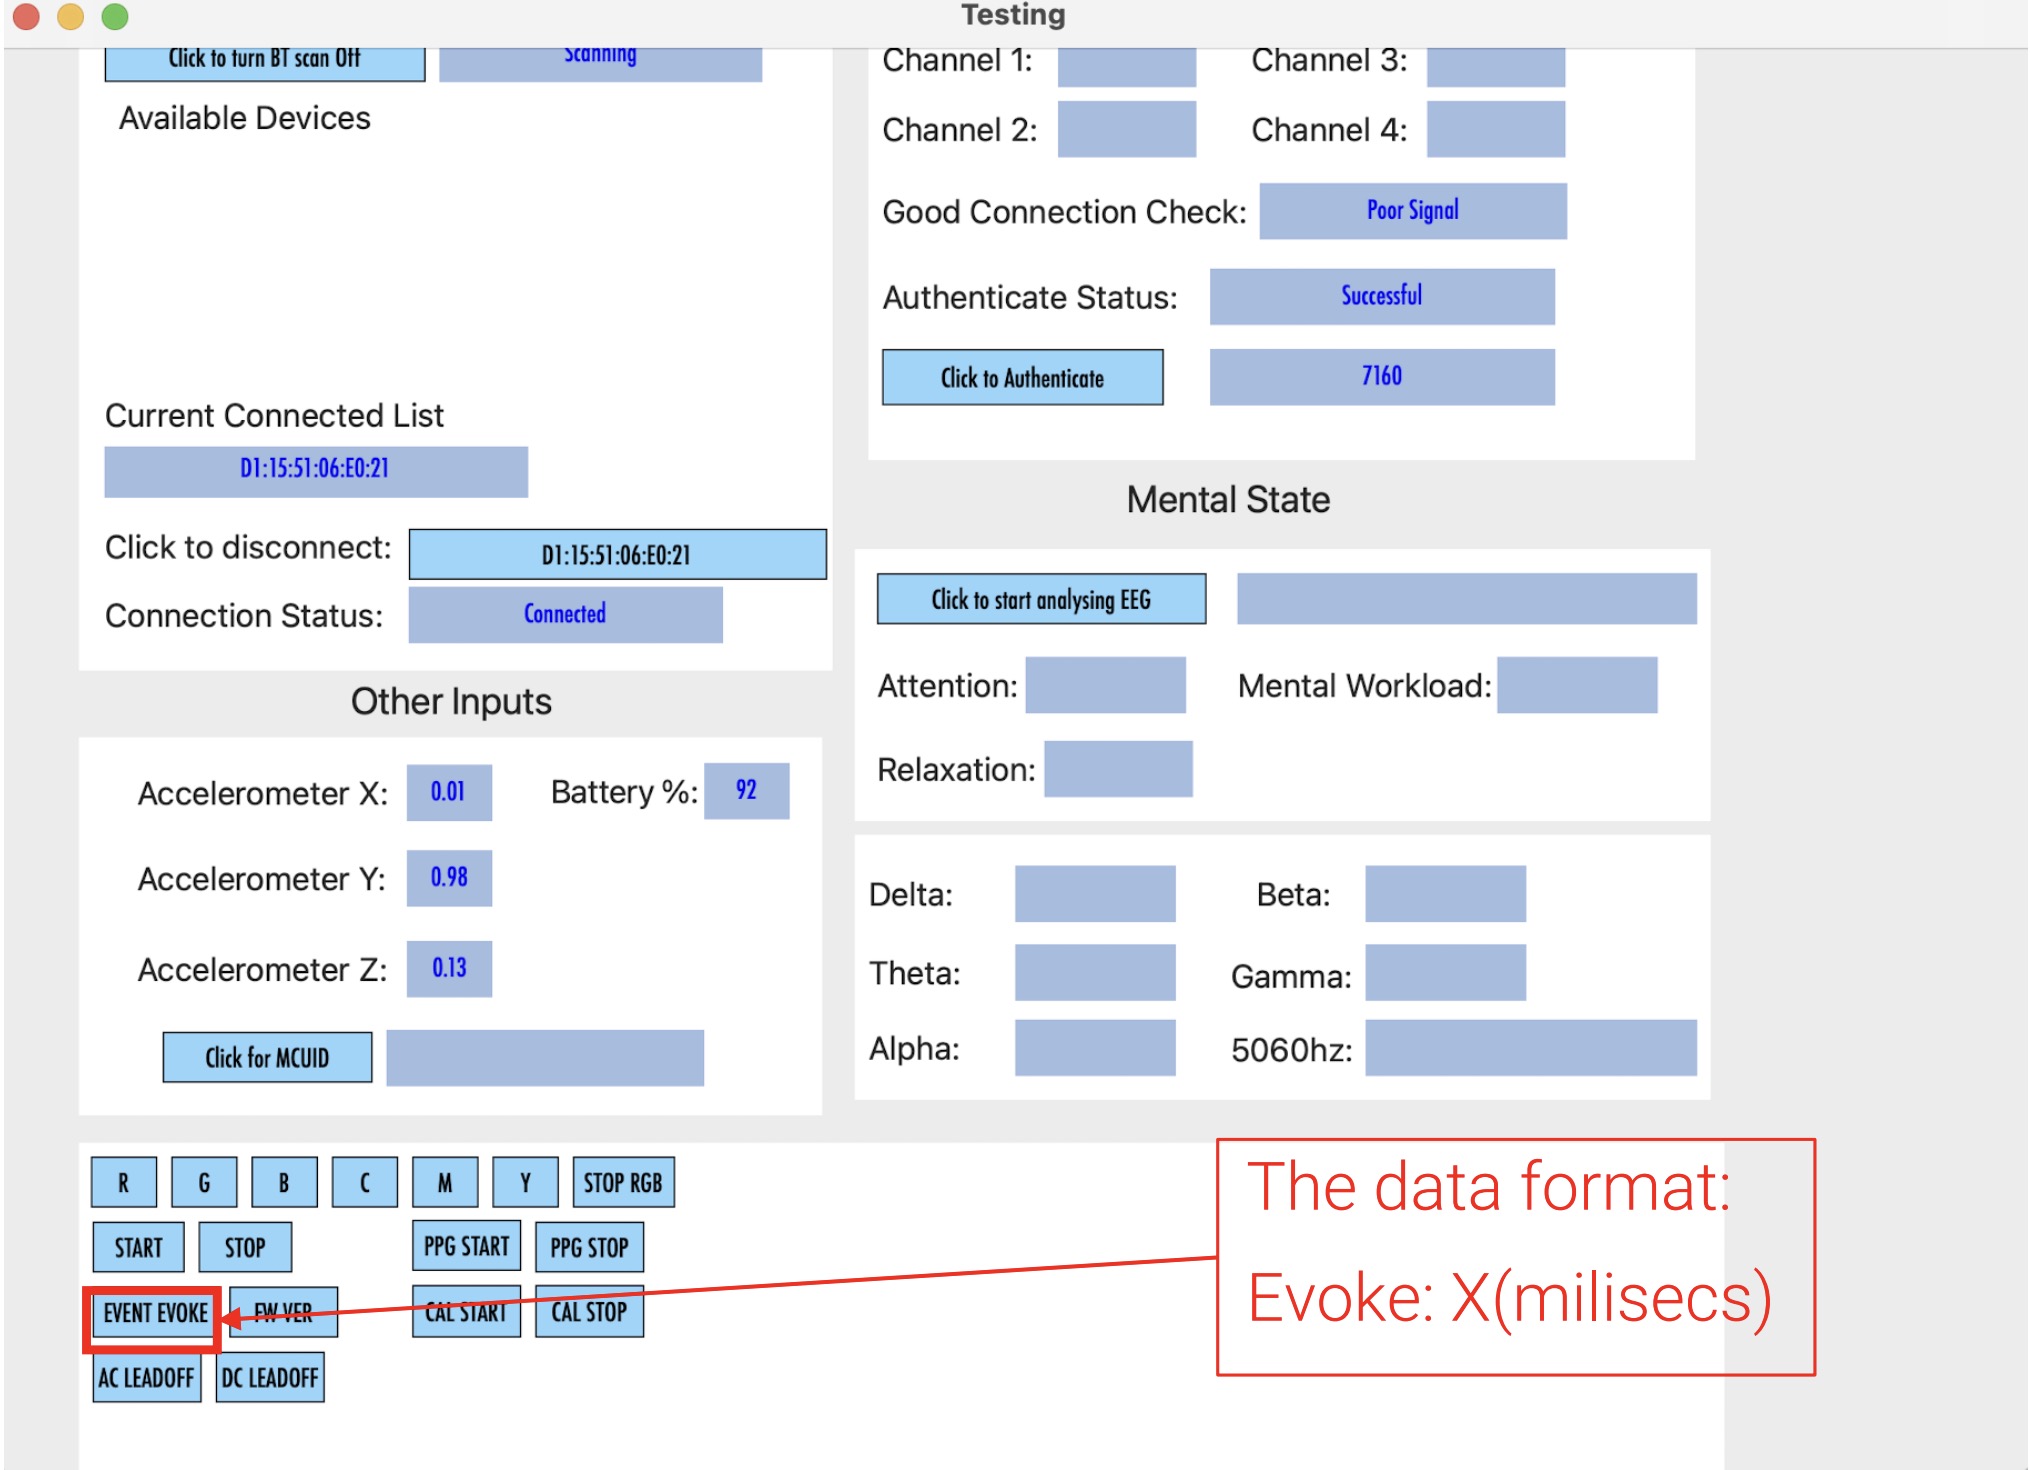Screen dimensions: 2030x1470
Task: Toggle BT scan off
Action: [265, 59]
